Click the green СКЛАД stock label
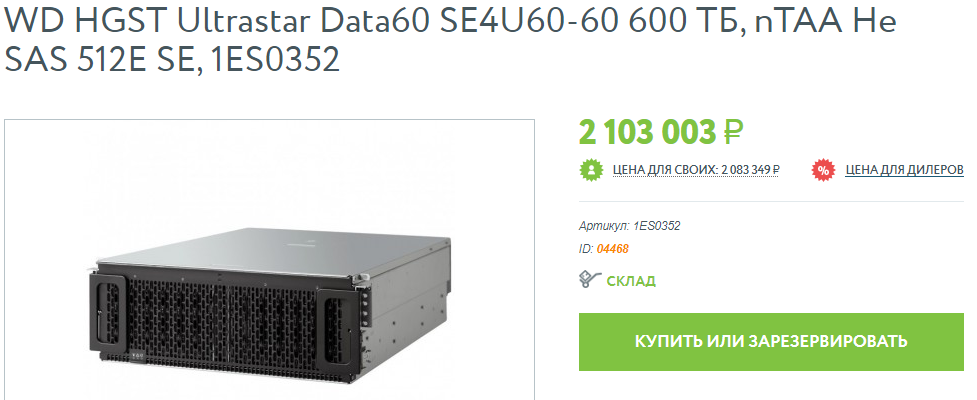 pyautogui.click(x=631, y=281)
